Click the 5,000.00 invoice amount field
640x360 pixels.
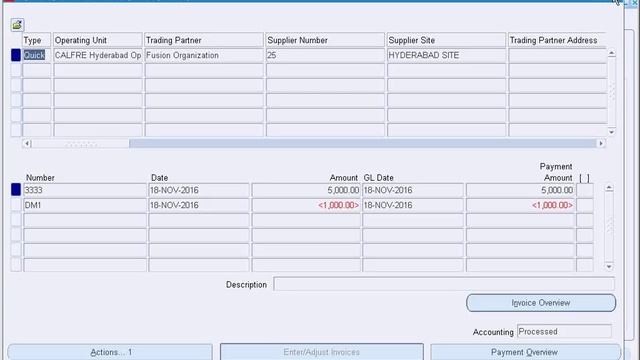(x=306, y=190)
